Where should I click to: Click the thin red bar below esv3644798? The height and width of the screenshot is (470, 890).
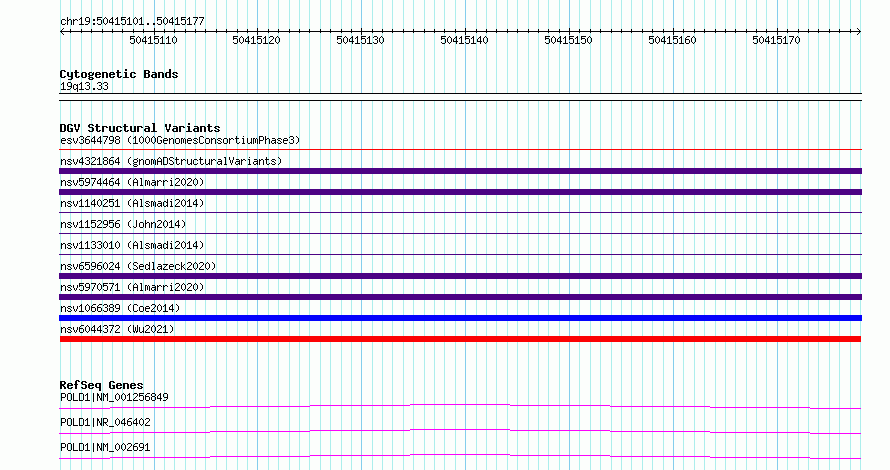[x=460, y=149]
